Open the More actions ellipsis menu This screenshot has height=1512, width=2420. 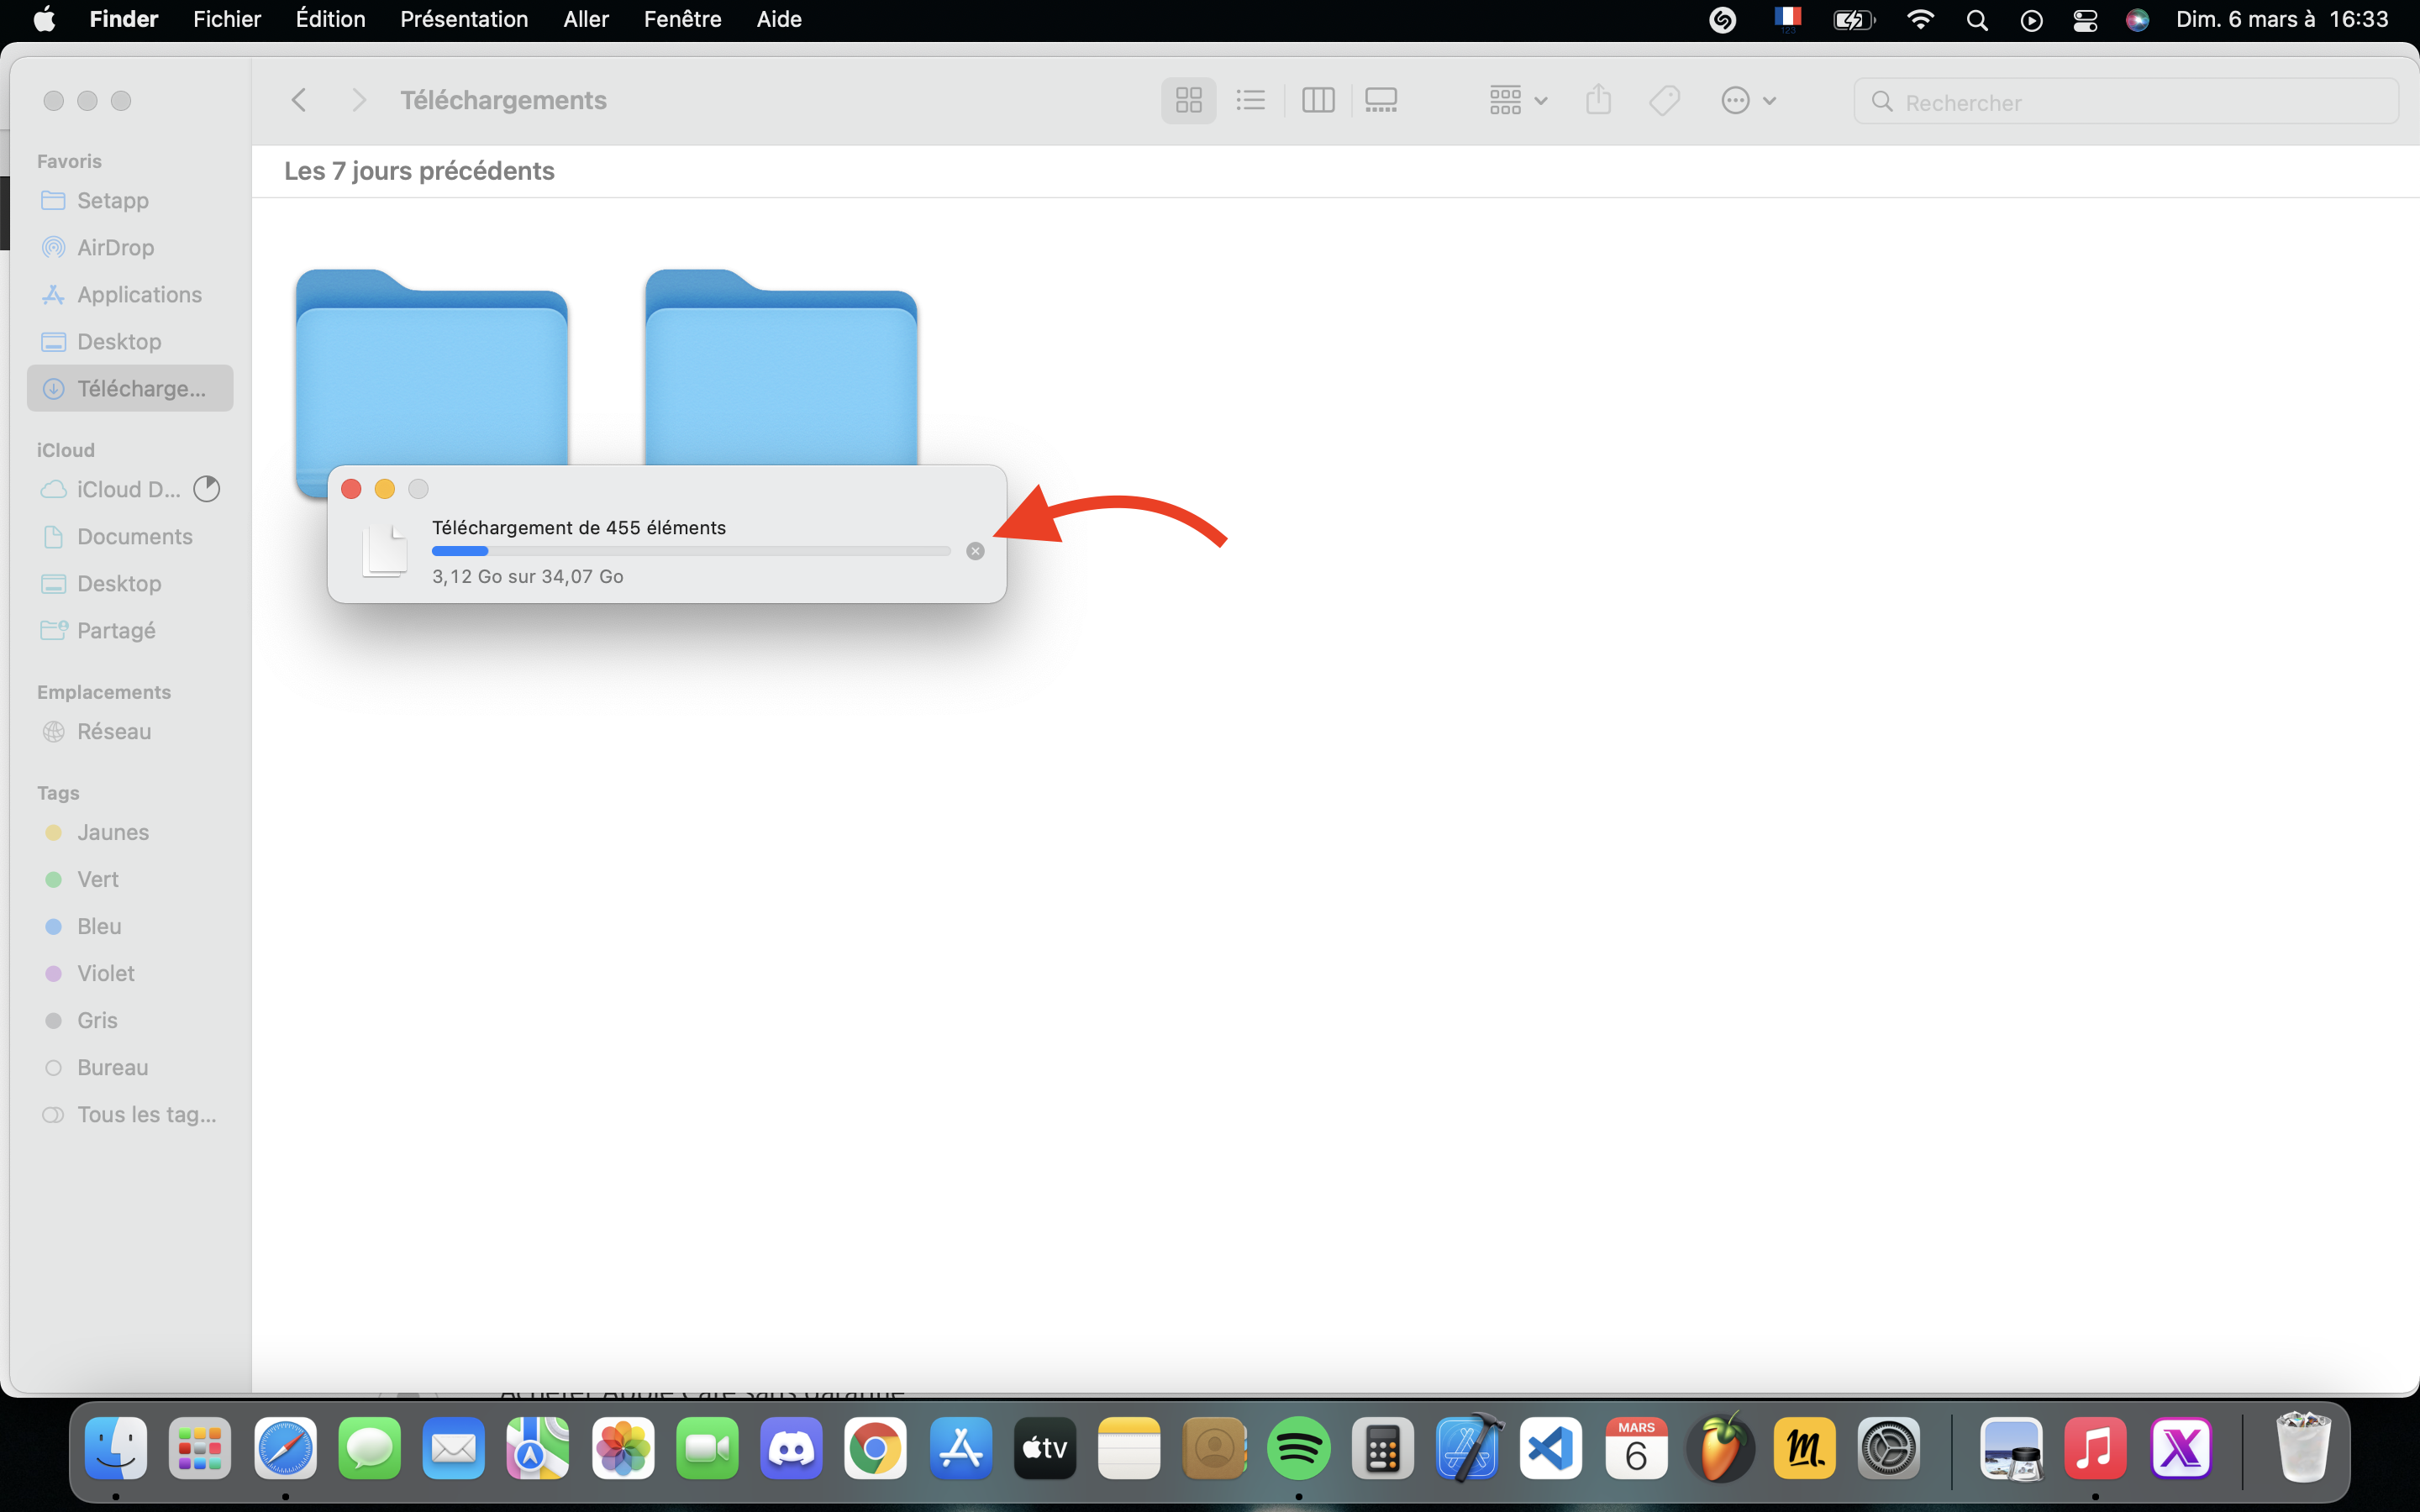tap(1747, 100)
